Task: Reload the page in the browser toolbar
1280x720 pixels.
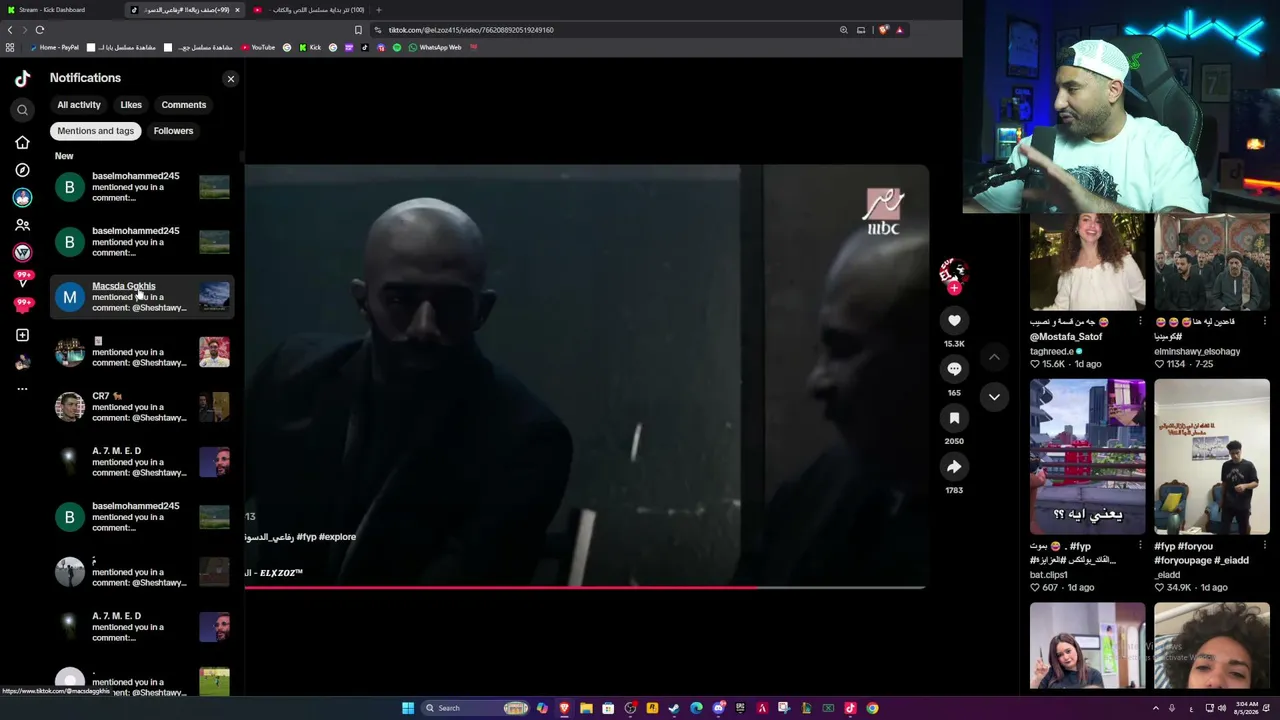Action: click(x=40, y=30)
